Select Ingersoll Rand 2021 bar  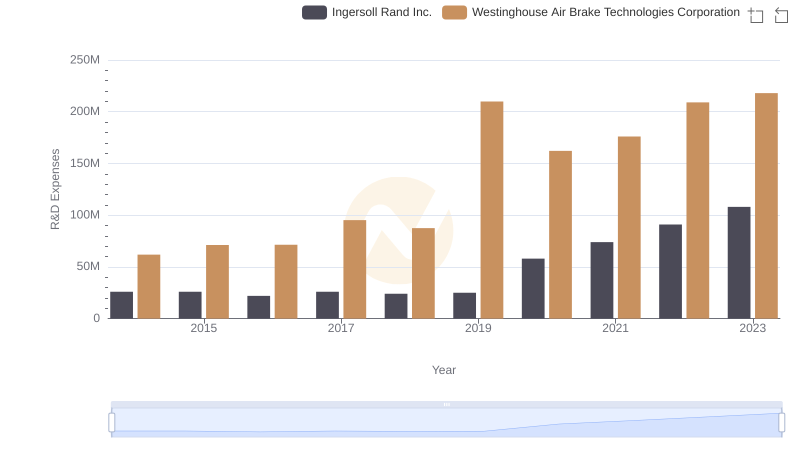click(602, 280)
